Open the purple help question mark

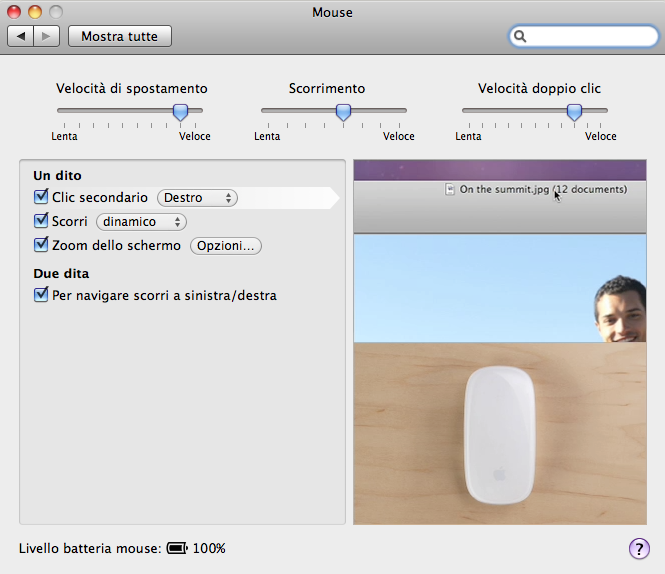coord(638,548)
